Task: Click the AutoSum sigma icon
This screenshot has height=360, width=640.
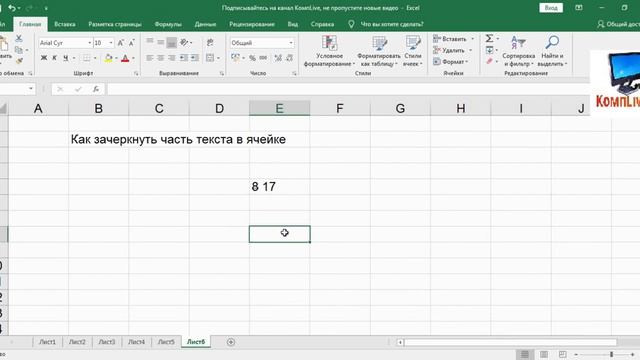Action: pos(489,38)
